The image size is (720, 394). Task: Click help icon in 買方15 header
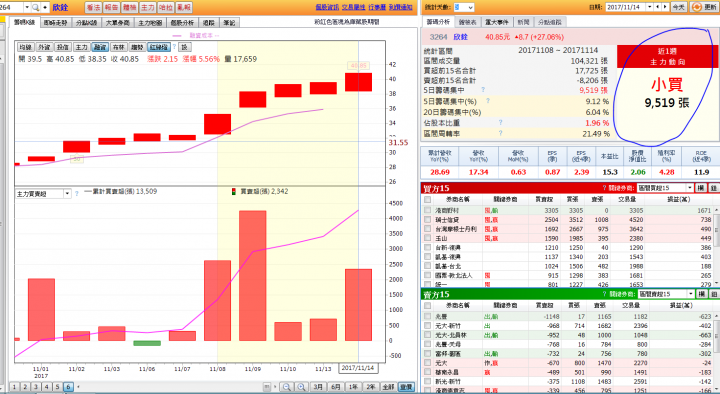pyautogui.click(x=604, y=188)
